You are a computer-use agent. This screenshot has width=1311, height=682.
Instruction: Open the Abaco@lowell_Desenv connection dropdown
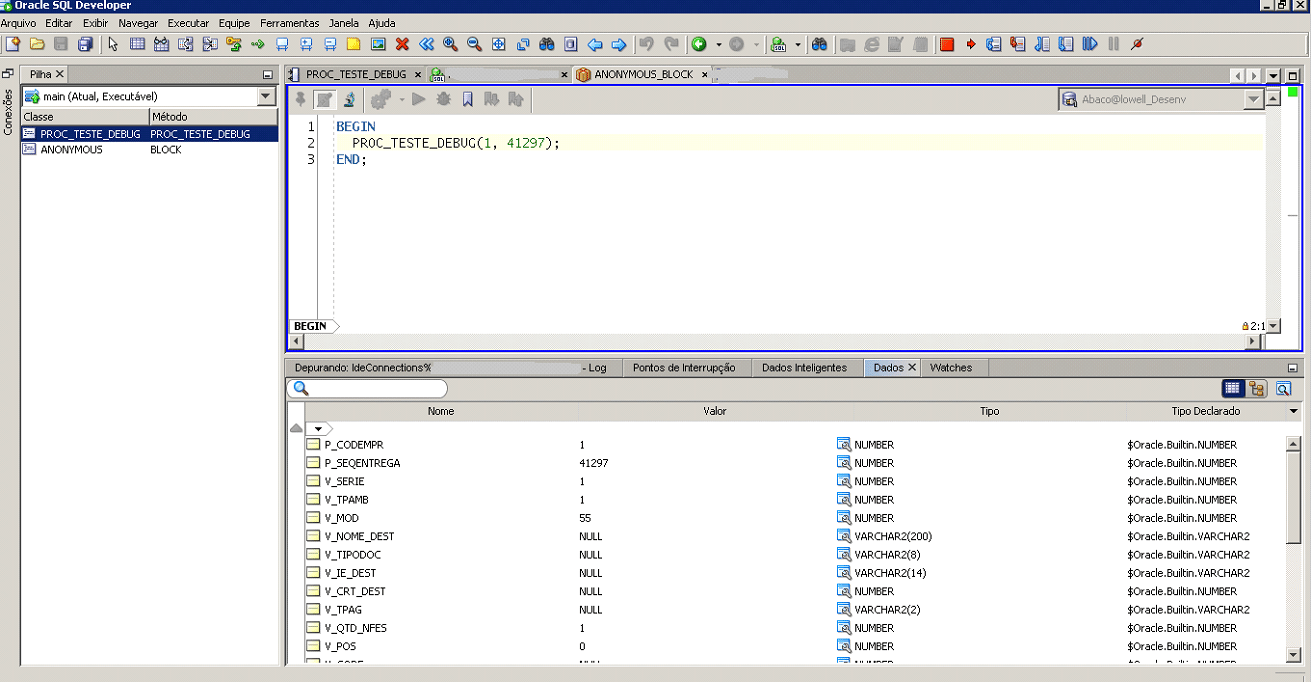1253,98
